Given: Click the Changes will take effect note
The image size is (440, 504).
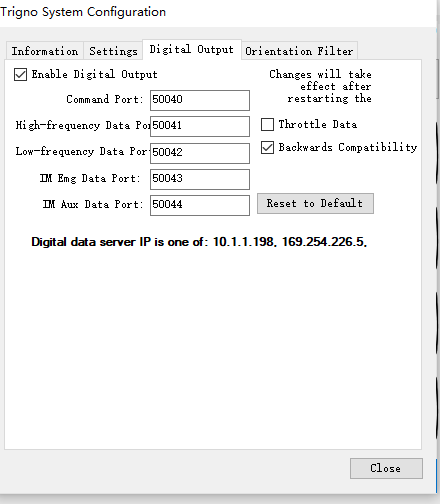Looking at the screenshot, I should click(320, 86).
